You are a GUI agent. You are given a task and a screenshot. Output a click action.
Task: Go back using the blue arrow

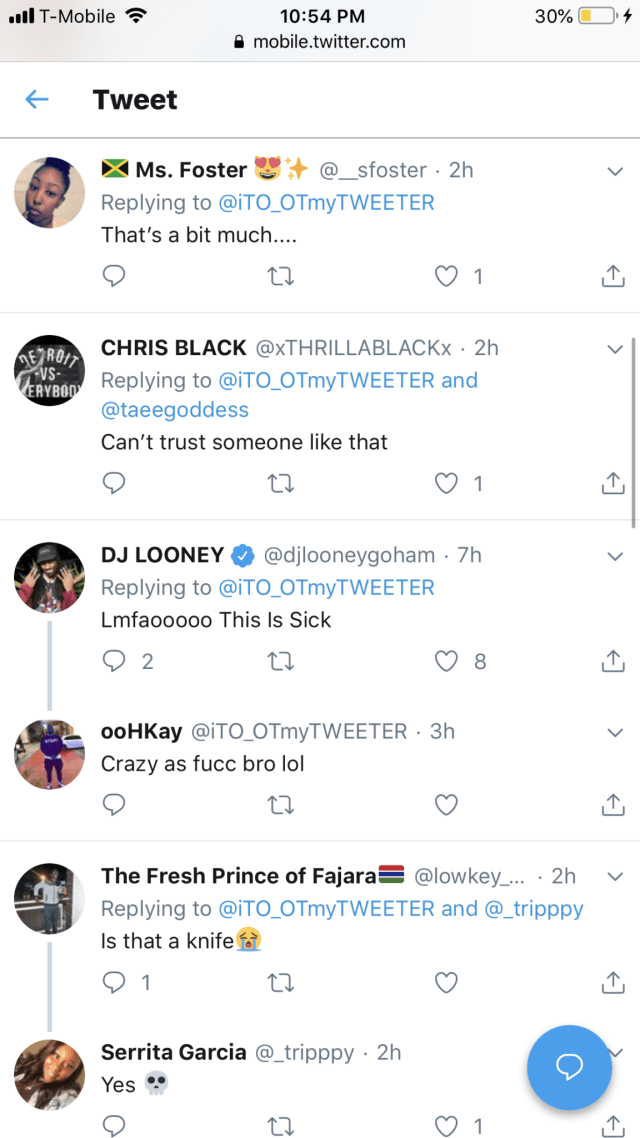pyautogui.click(x=37, y=99)
